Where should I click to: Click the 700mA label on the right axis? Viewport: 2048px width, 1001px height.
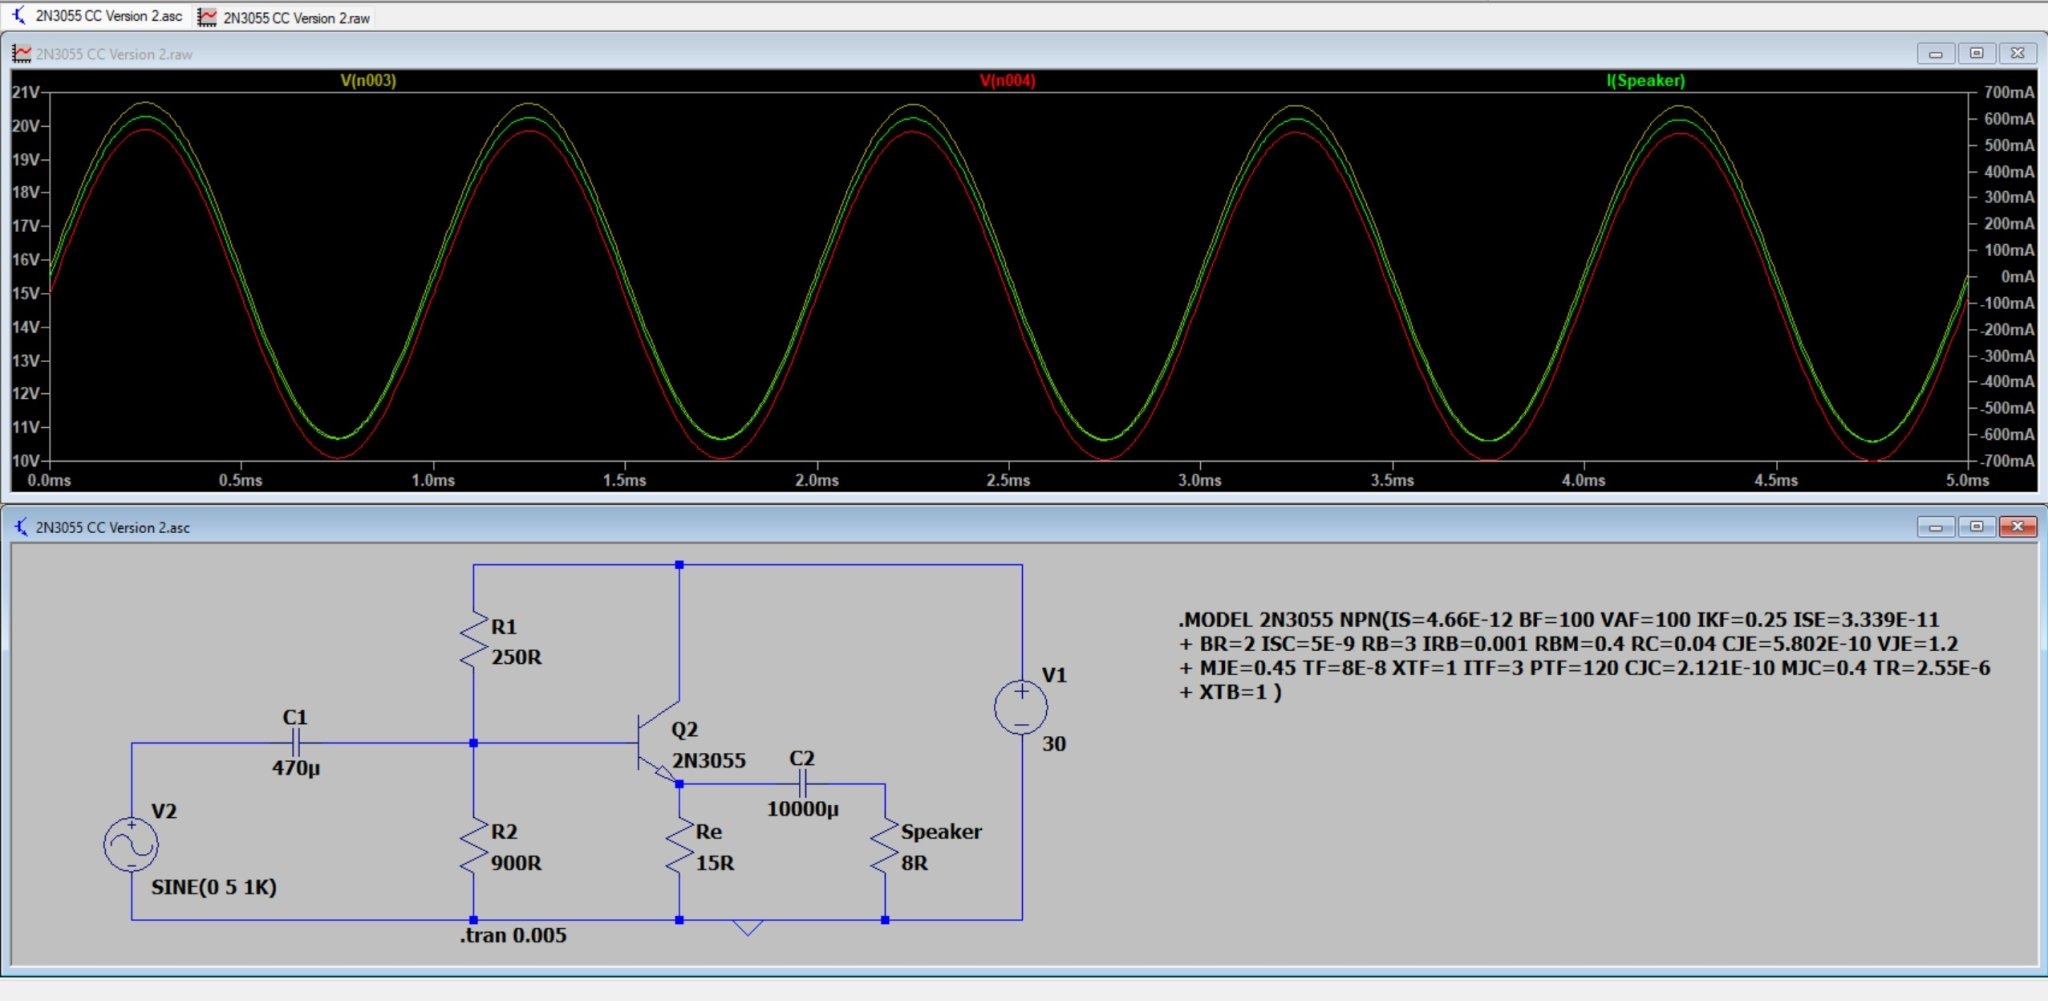2009,92
